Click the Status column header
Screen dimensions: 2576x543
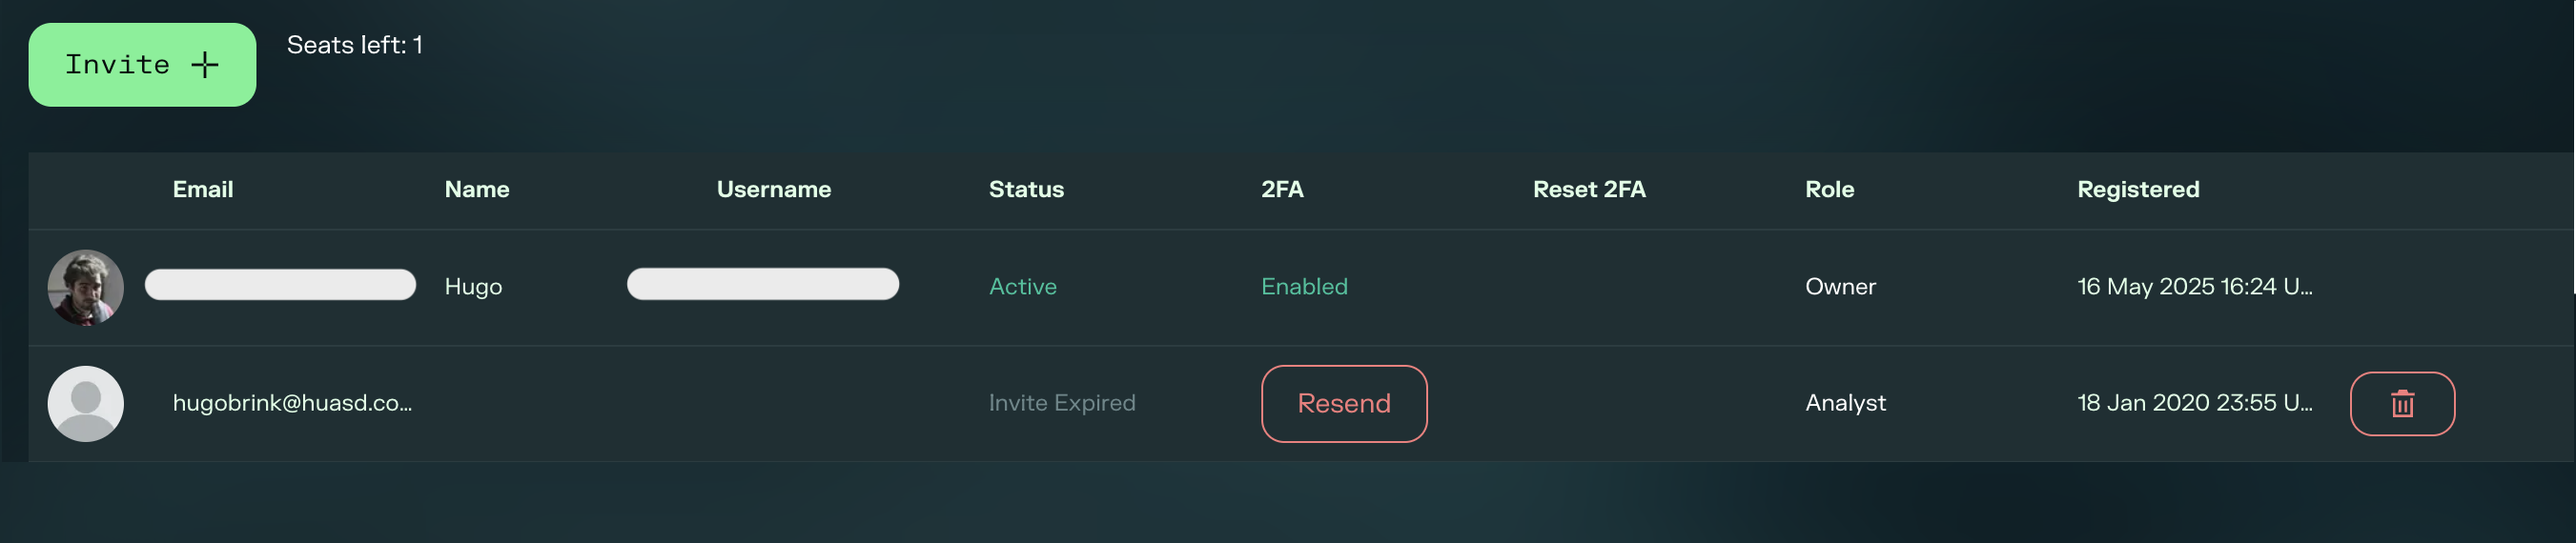[x=1026, y=190]
